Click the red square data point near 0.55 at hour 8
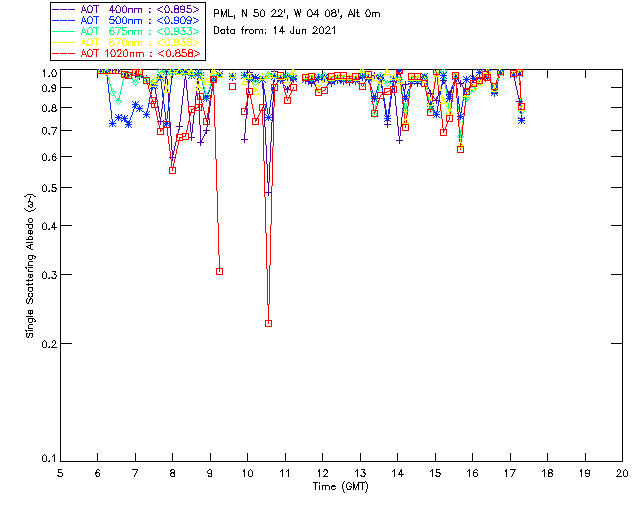This screenshot has height=512, width=640. click(173, 171)
